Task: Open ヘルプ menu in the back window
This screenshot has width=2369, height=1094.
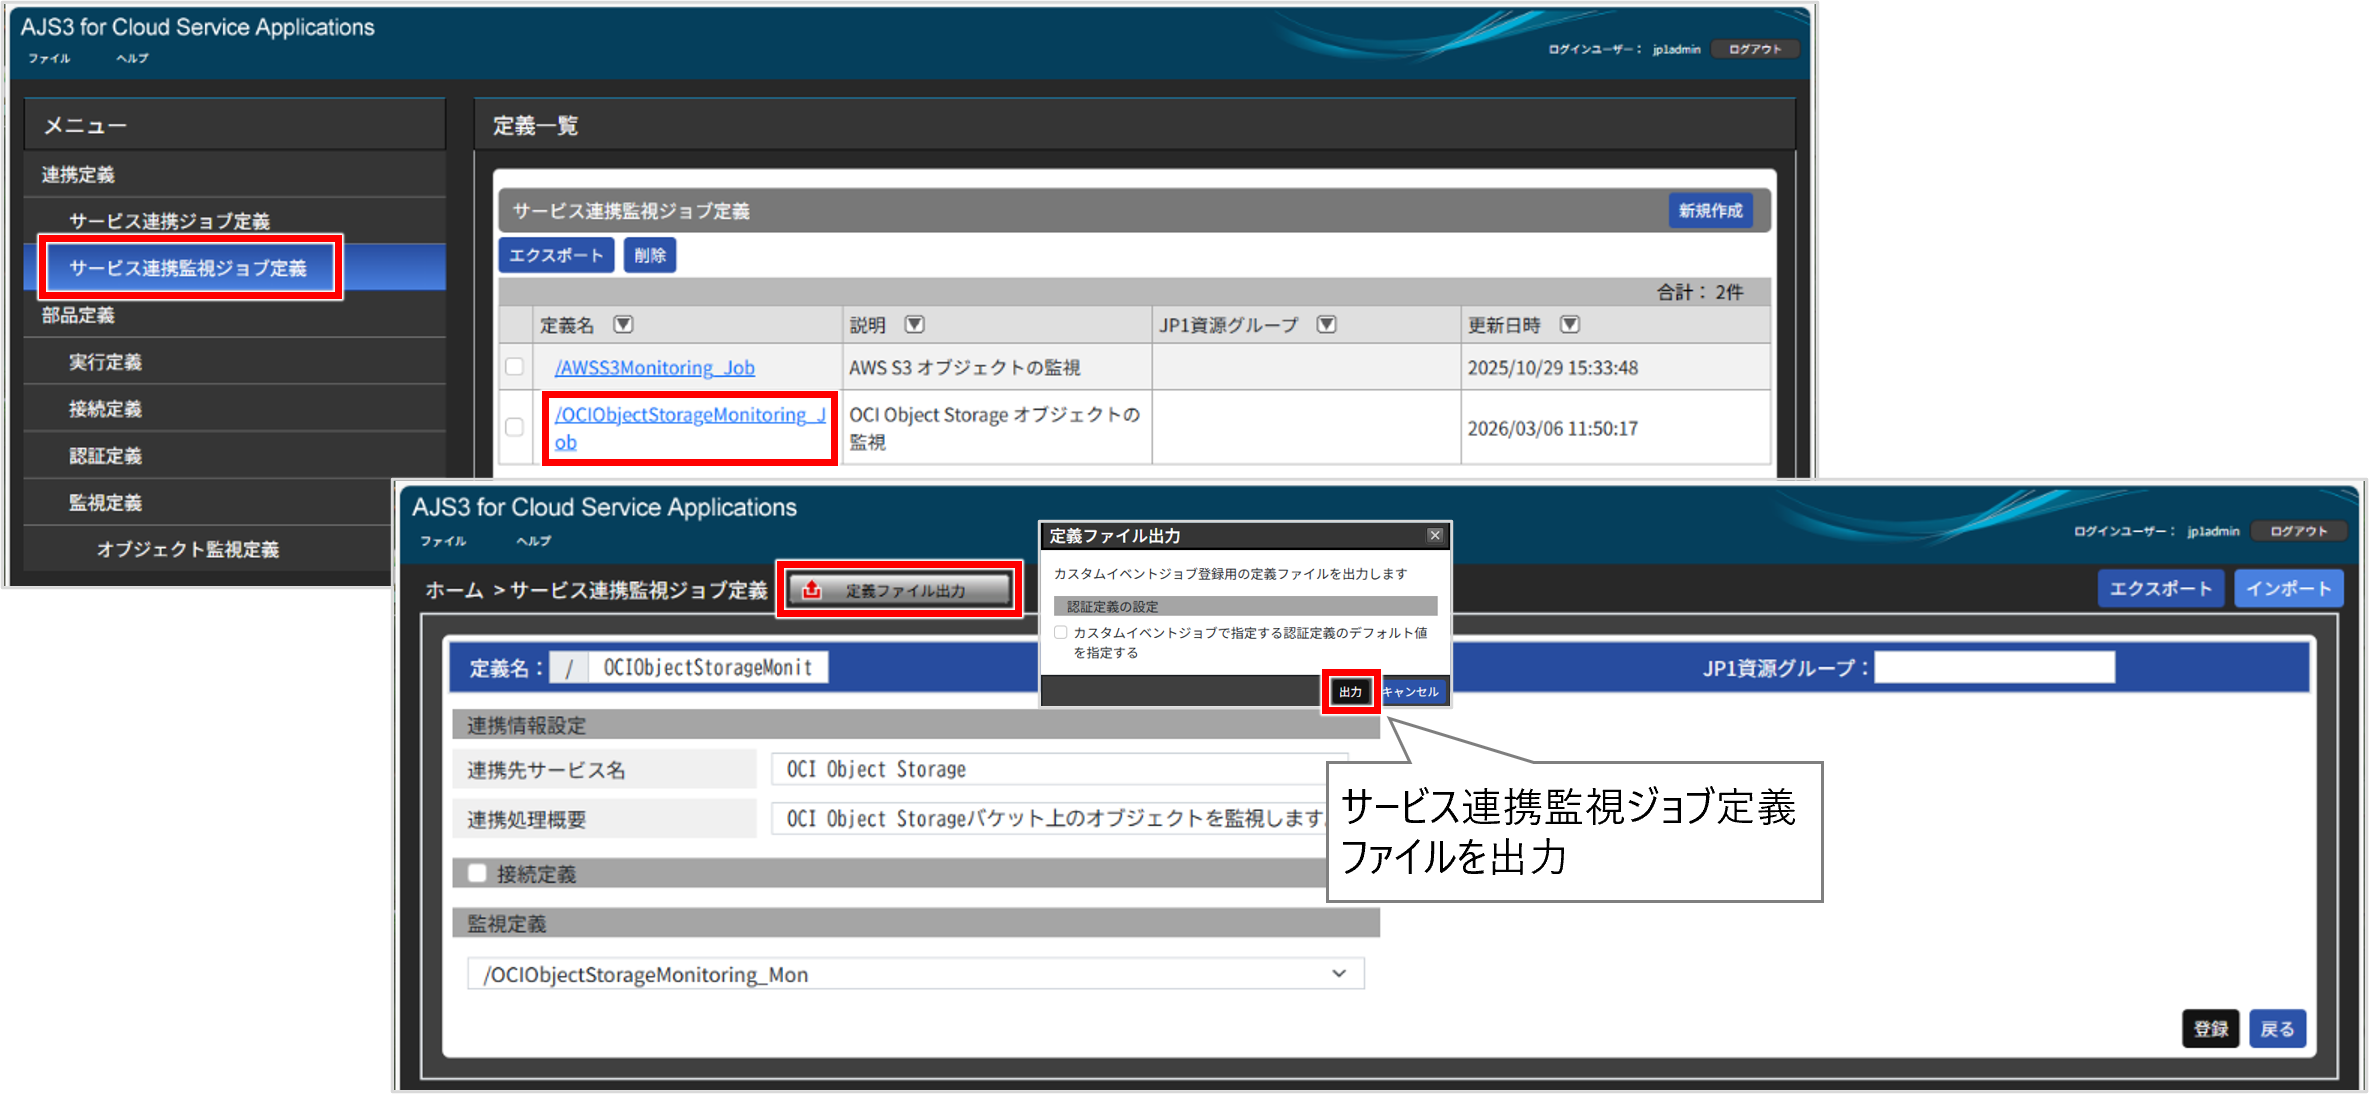Action: click(x=132, y=59)
